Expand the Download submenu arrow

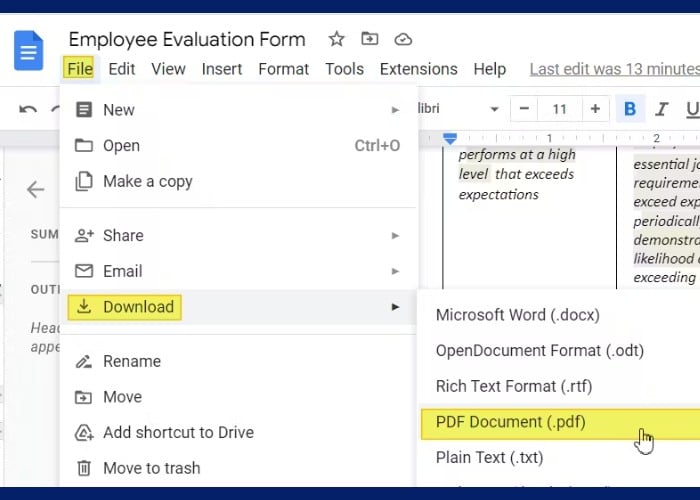click(395, 307)
